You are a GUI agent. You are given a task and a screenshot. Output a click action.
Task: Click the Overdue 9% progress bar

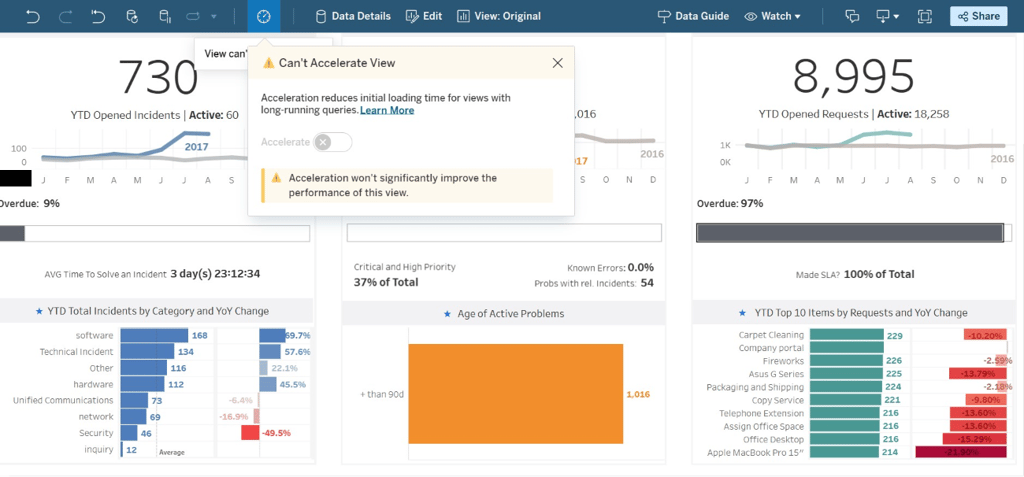click(x=155, y=233)
